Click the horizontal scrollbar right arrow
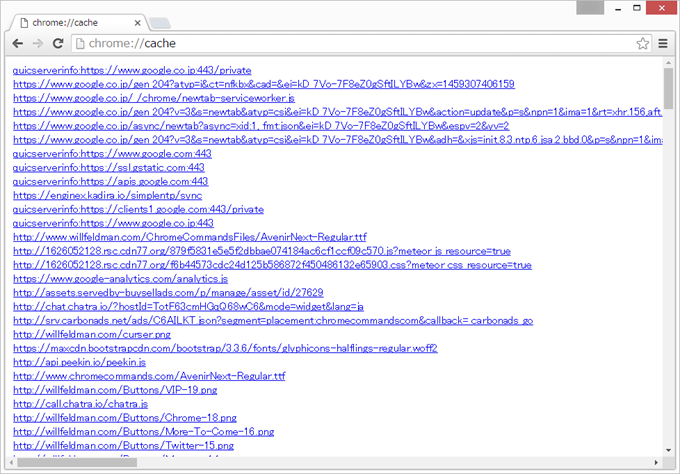This screenshot has width=680, height=474. pyautogui.click(x=654, y=462)
